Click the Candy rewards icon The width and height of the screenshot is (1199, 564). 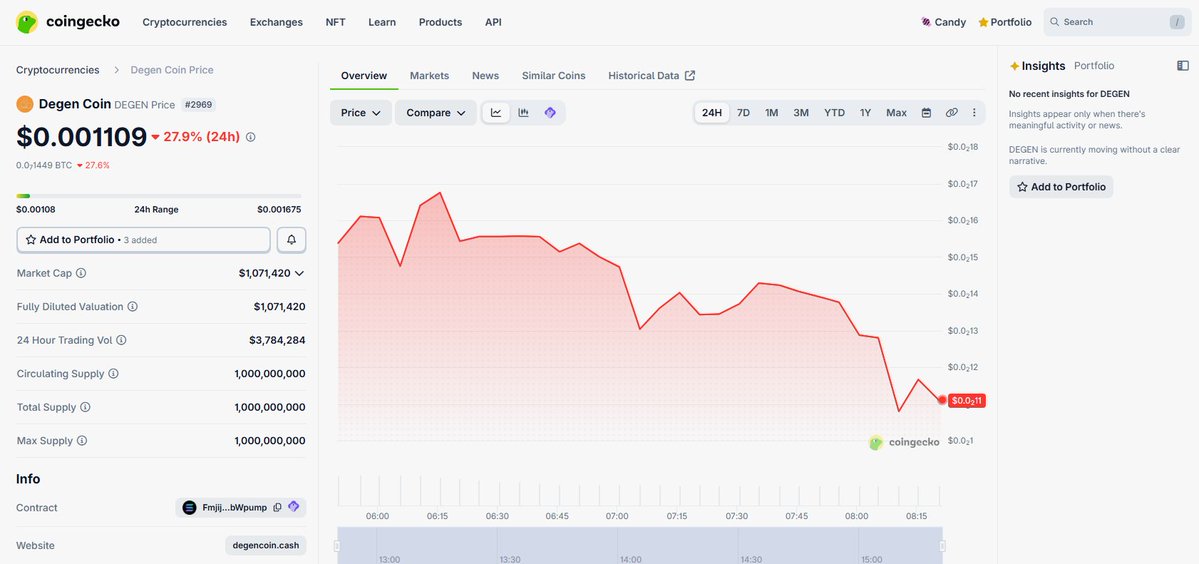[x=926, y=22]
